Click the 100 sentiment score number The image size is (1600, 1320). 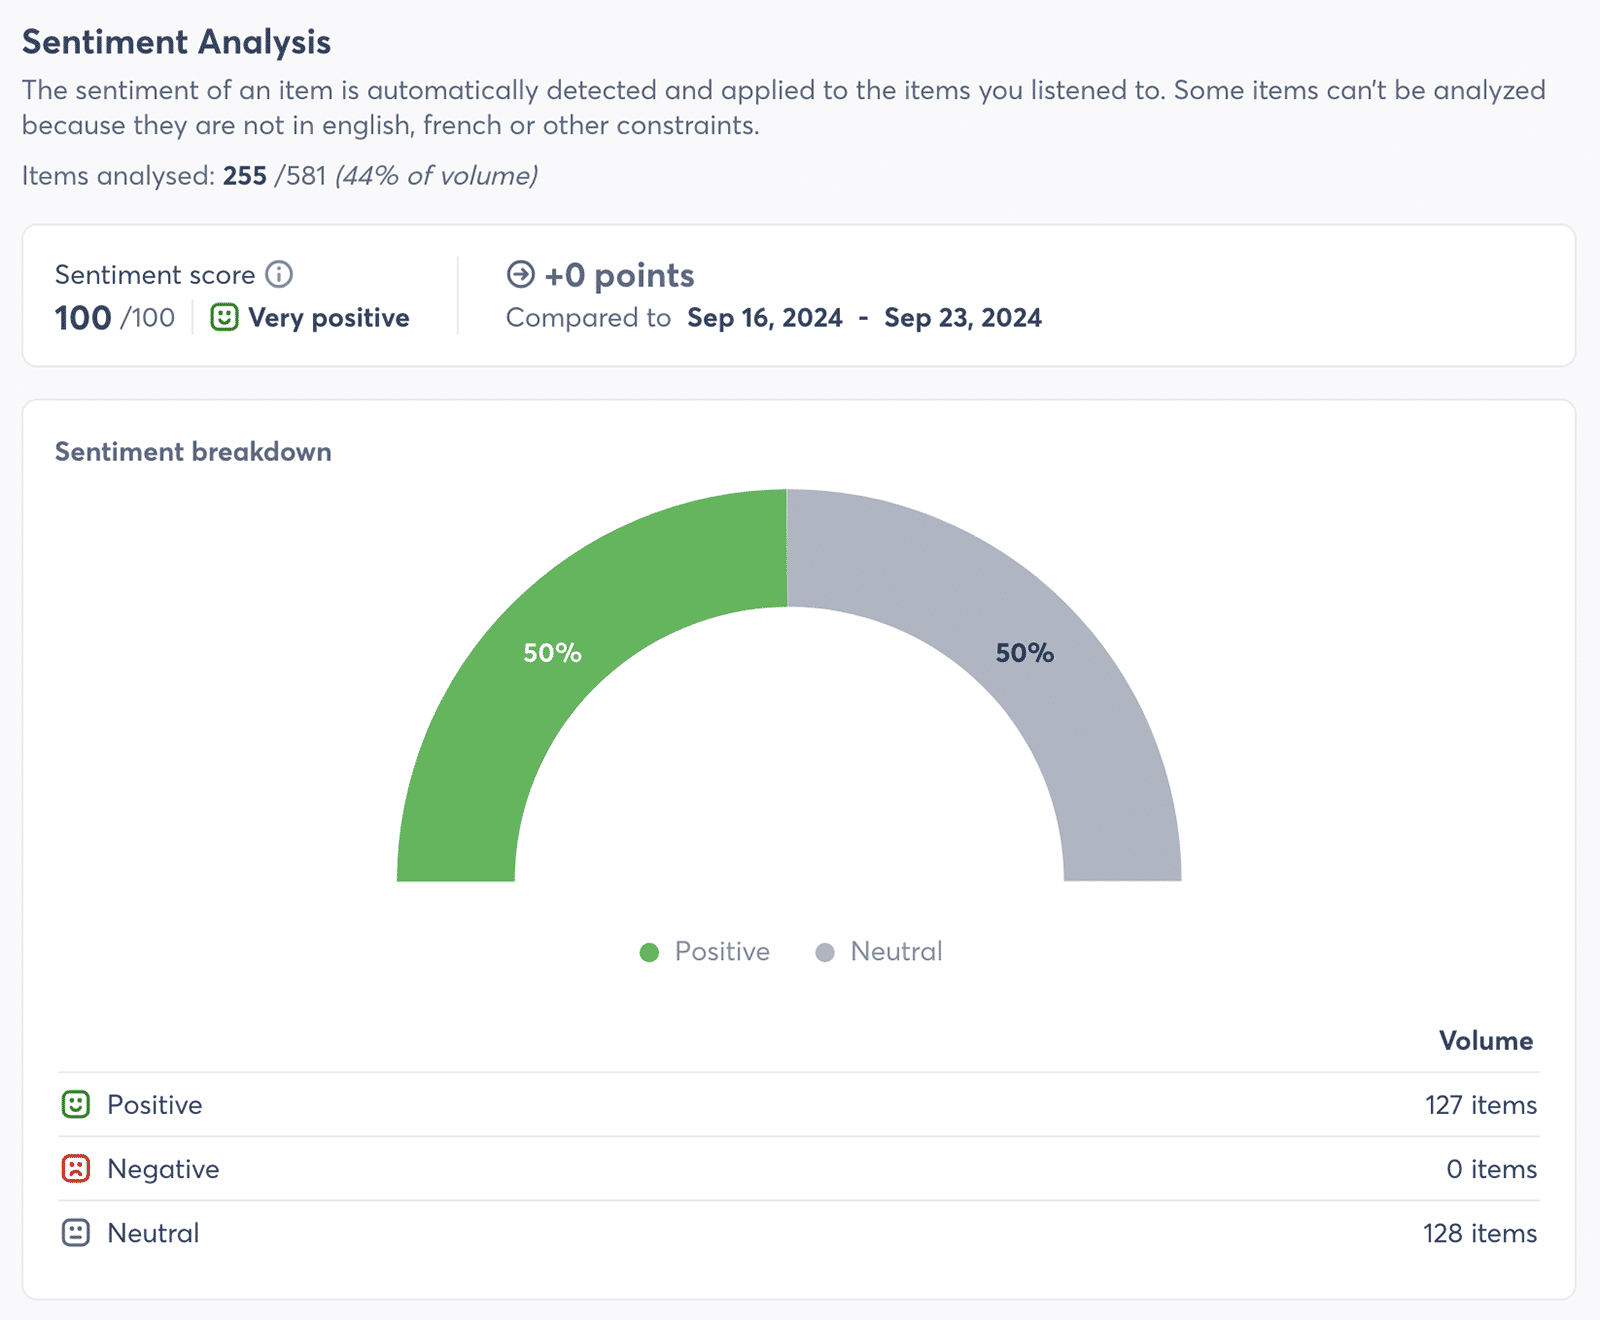[x=83, y=318]
